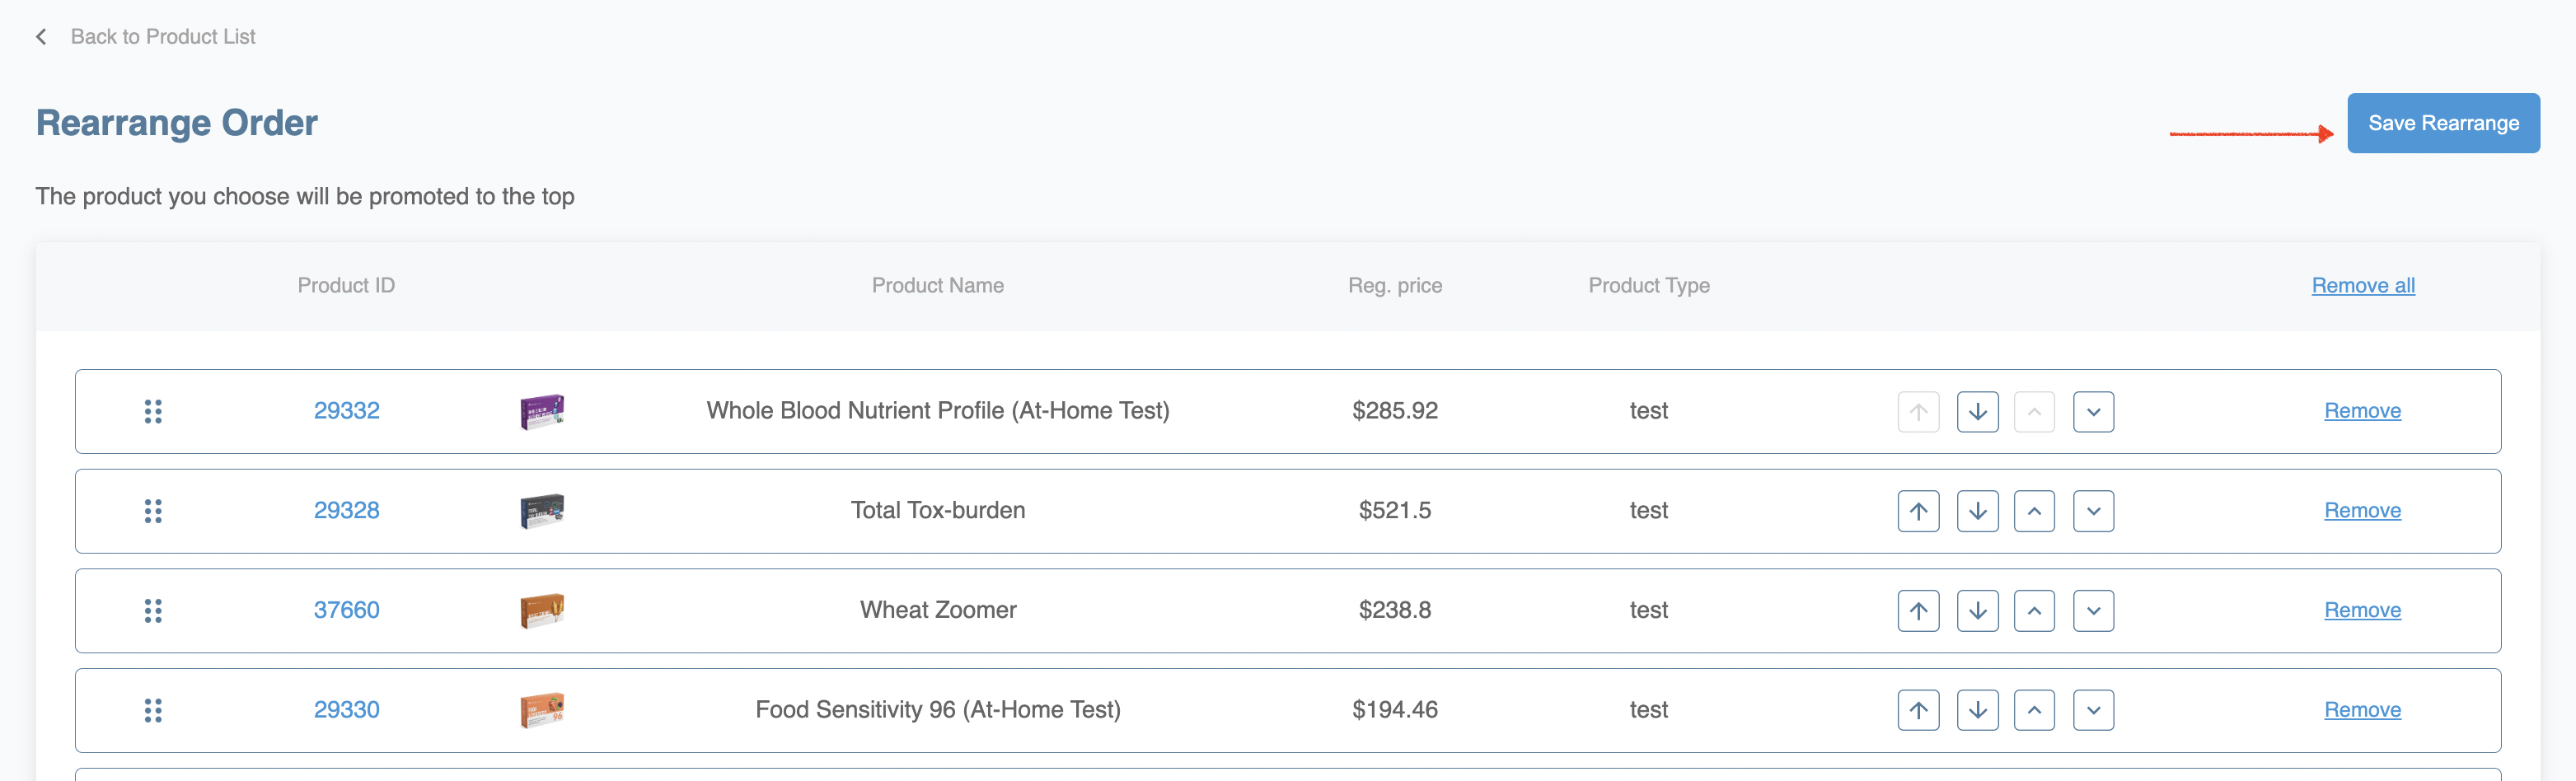Open product ID 29328 link
2576x781 pixels.
pos(347,511)
